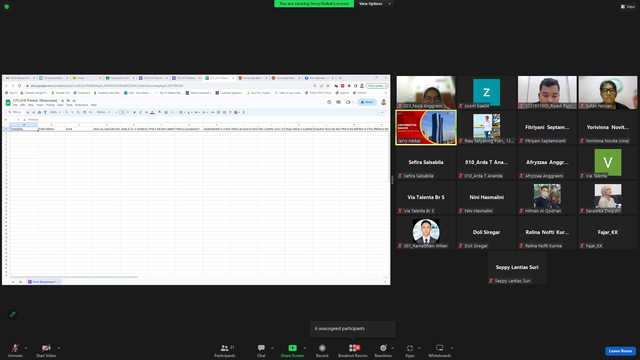Select the Hilman Al Qodrian tile
The height and width of the screenshot is (360, 640).
[x=547, y=198]
